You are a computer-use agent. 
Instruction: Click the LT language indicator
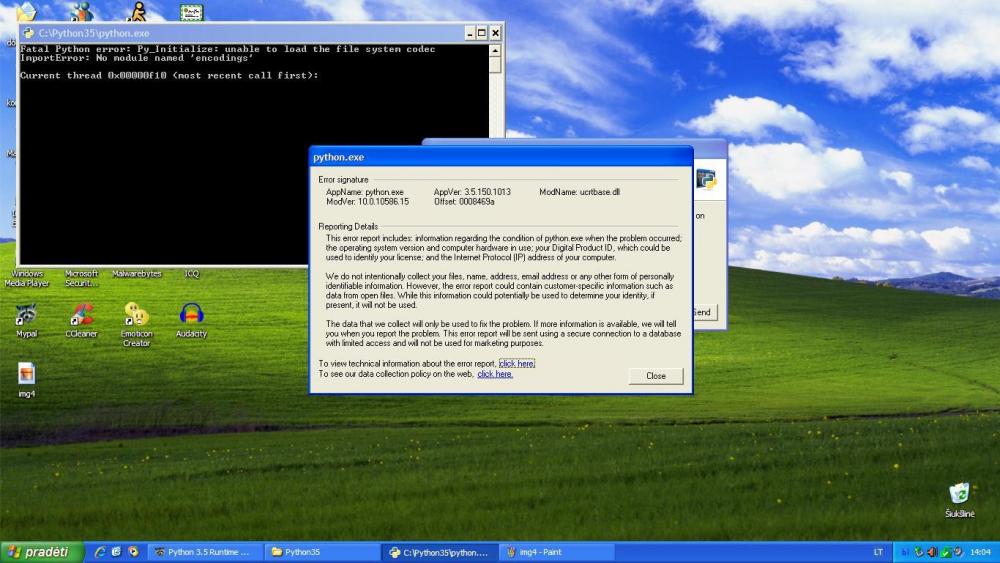click(x=878, y=552)
